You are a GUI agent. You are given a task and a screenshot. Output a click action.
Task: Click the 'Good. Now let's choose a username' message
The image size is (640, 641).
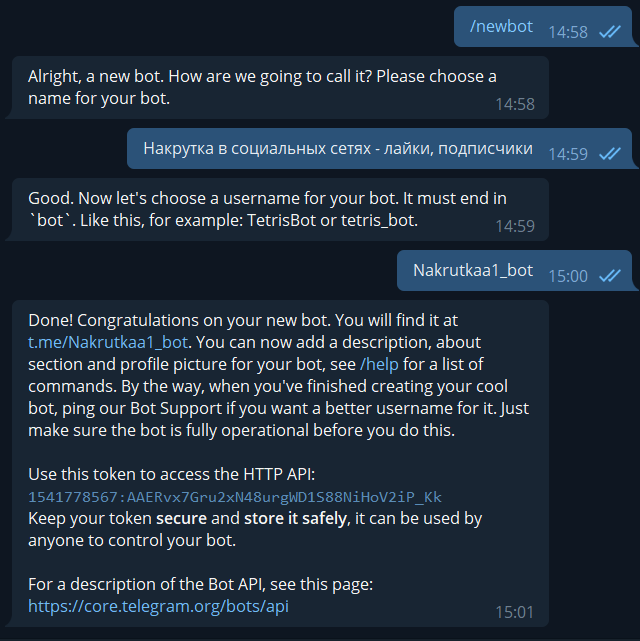tap(280, 209)
